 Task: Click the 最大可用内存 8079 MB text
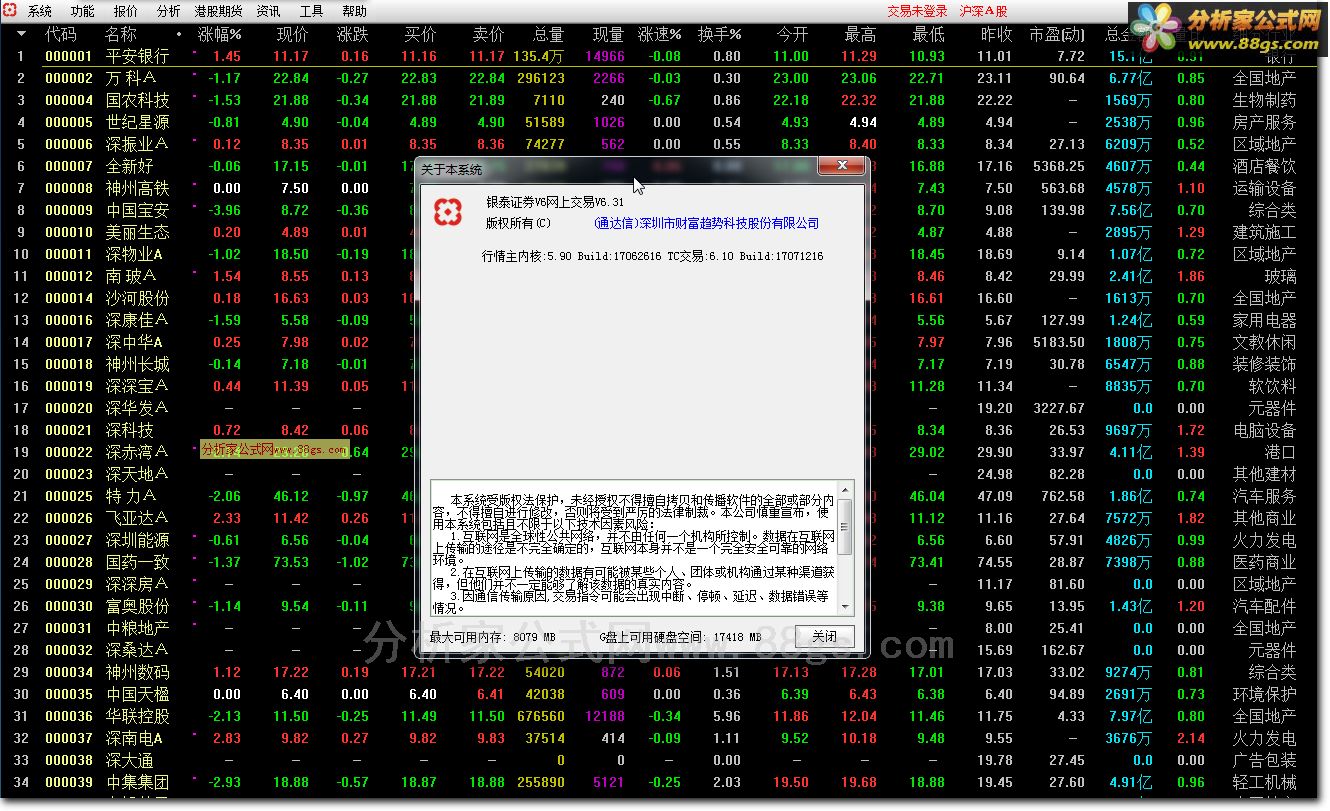(x=492, y=637)
